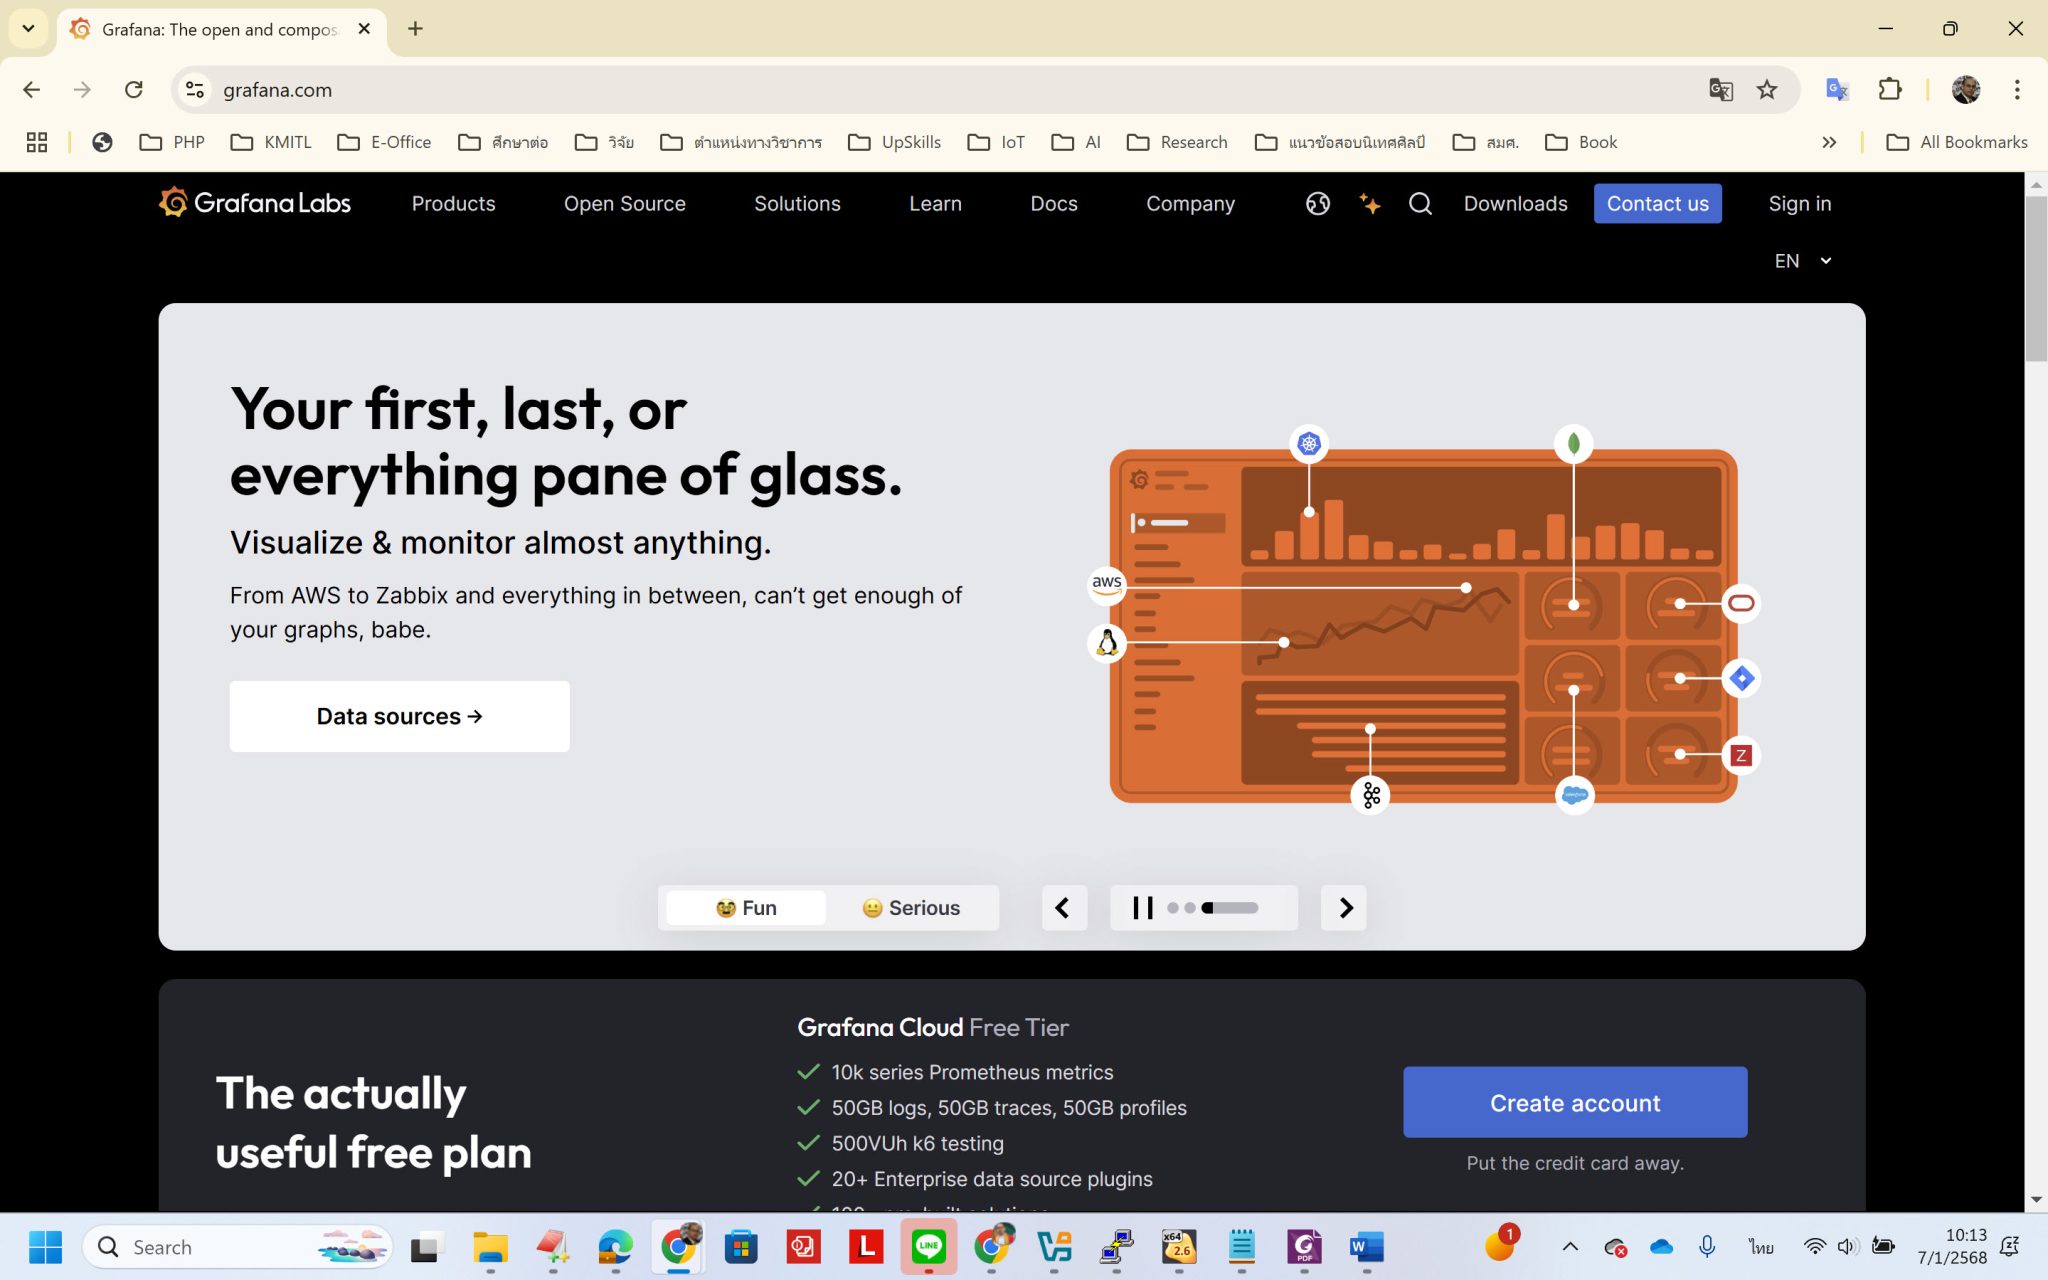Click the Grafana Labs logo
Viewport: 2048px width, 1280px height.
[x=253, y=203]
